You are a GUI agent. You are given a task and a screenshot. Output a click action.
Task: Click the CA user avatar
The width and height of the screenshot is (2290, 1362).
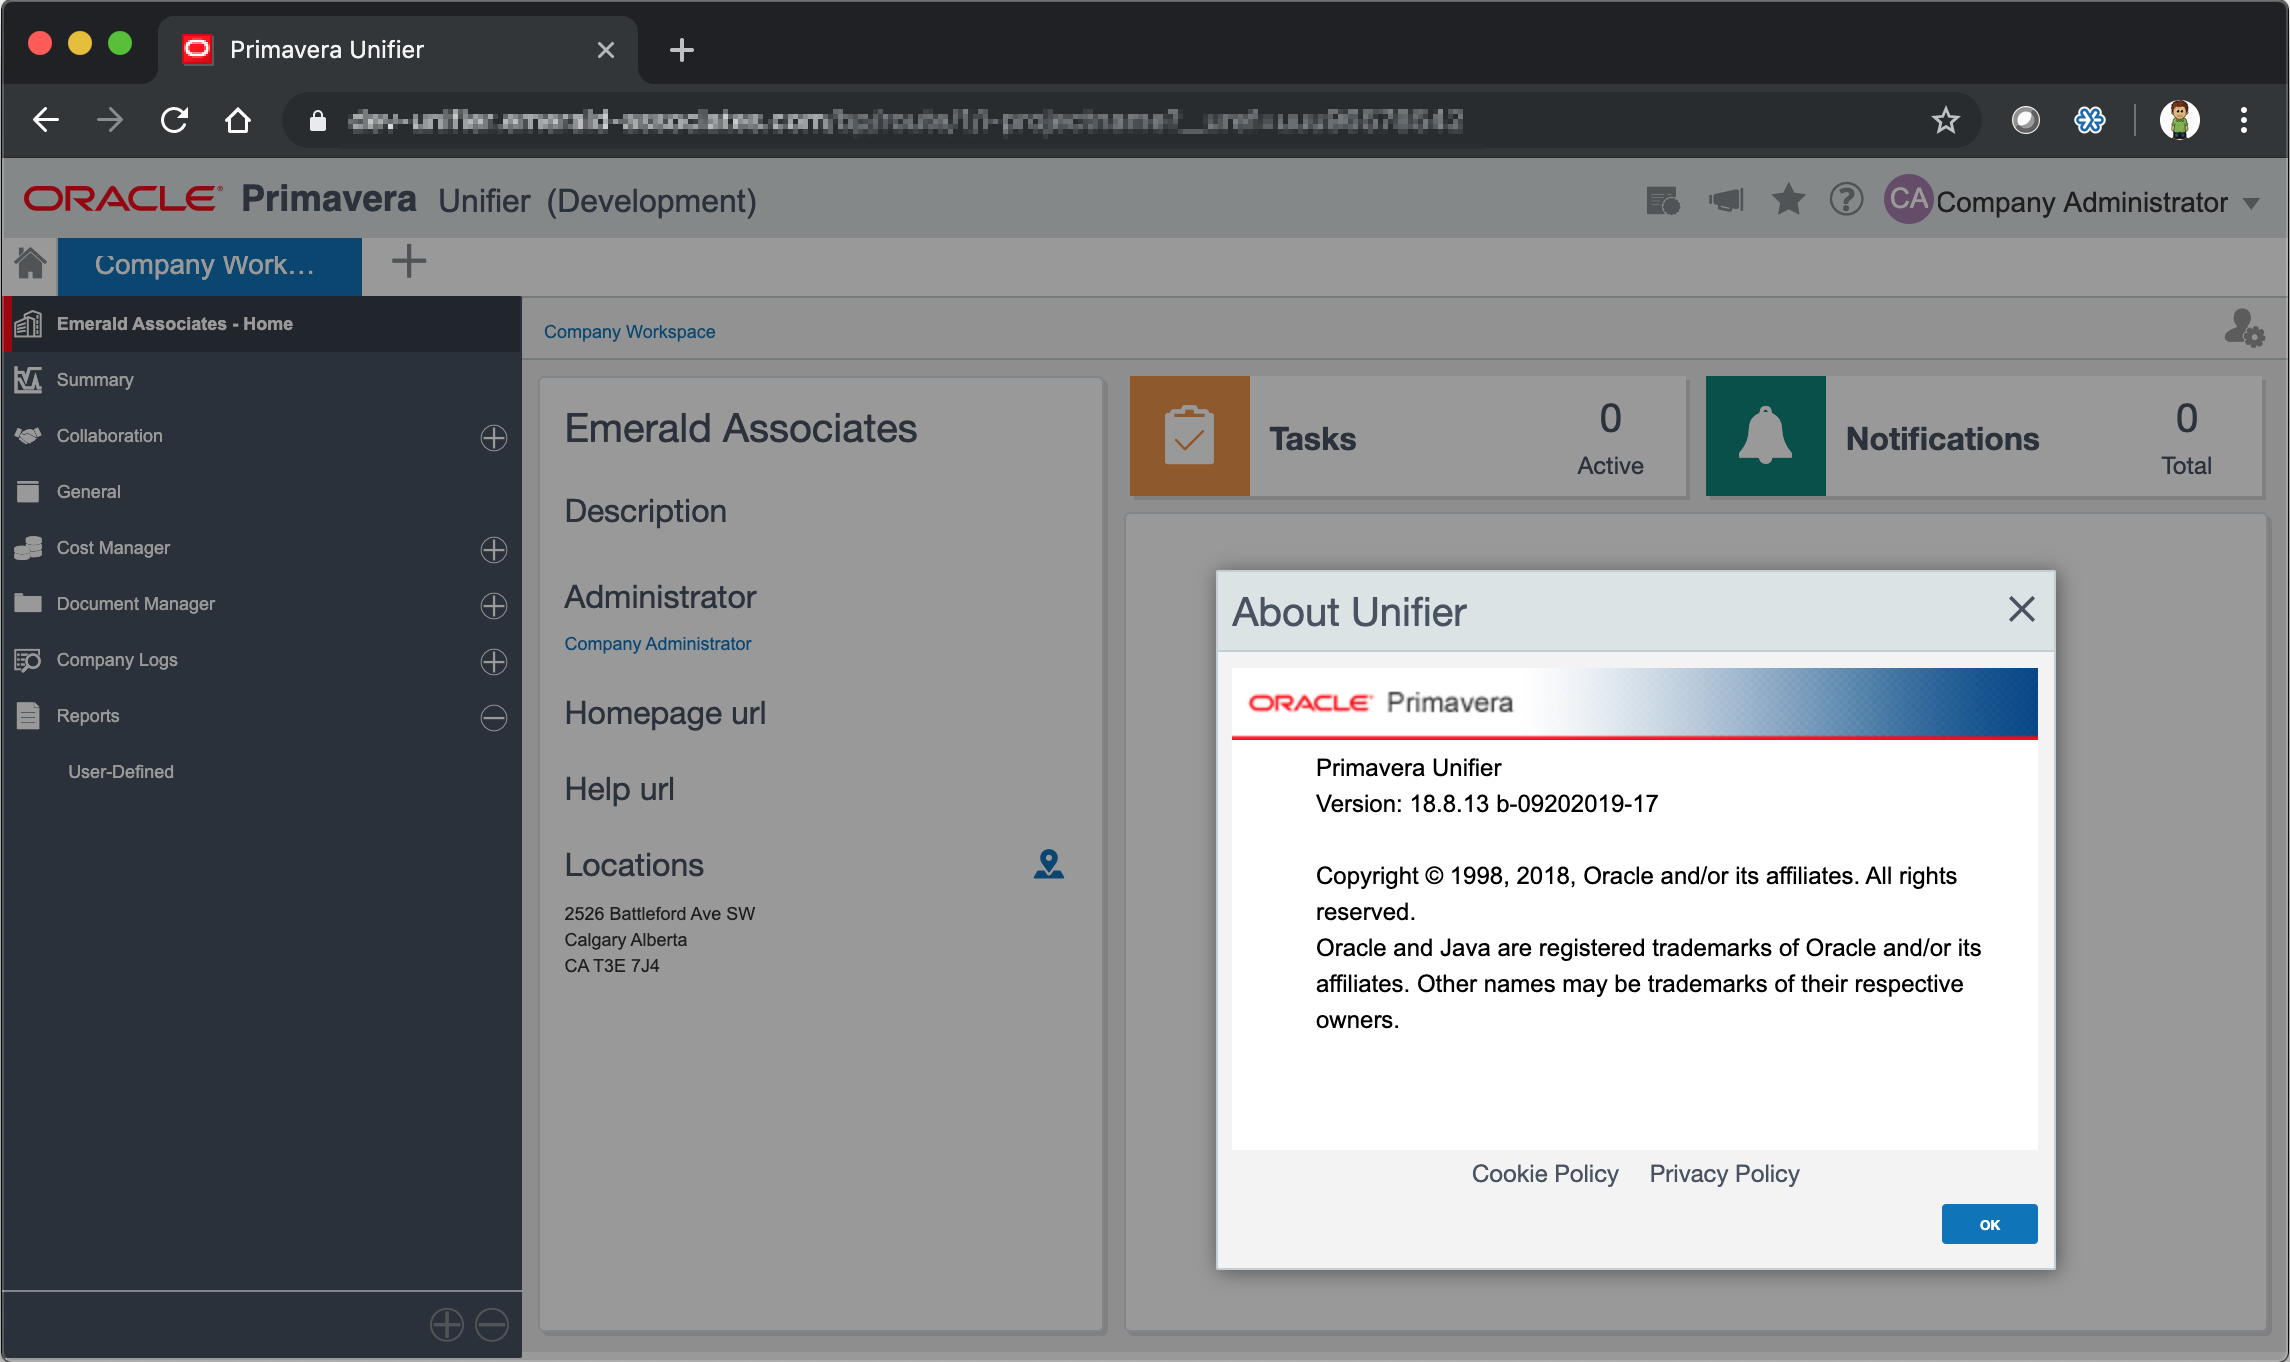(x=1908, y=200)
